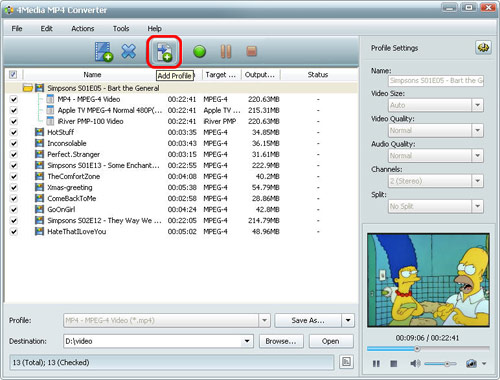Click the video icon next to Xmas-greeting
Image resolution: width=500 pixels, height=380 pixels.
pyautogui.click(x=39, y=187)
